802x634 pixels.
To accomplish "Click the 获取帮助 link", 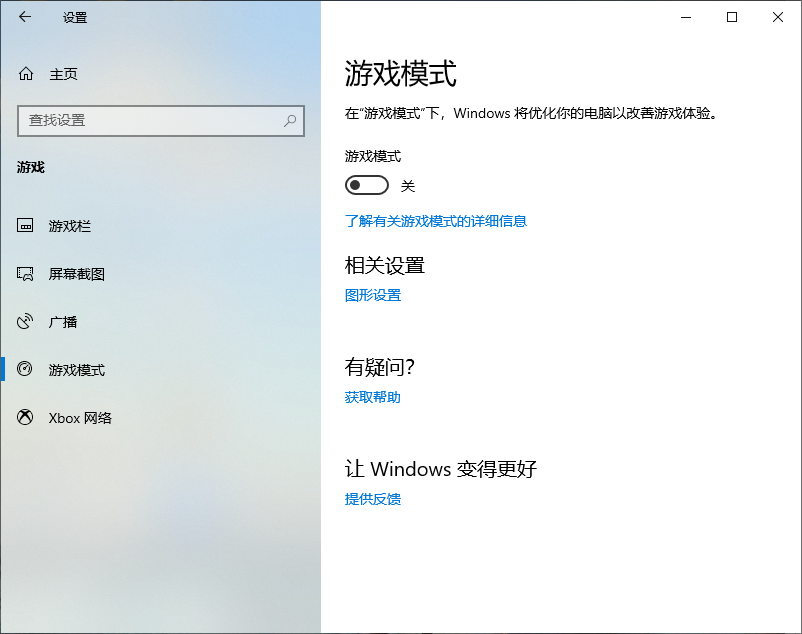I will 373,397.
